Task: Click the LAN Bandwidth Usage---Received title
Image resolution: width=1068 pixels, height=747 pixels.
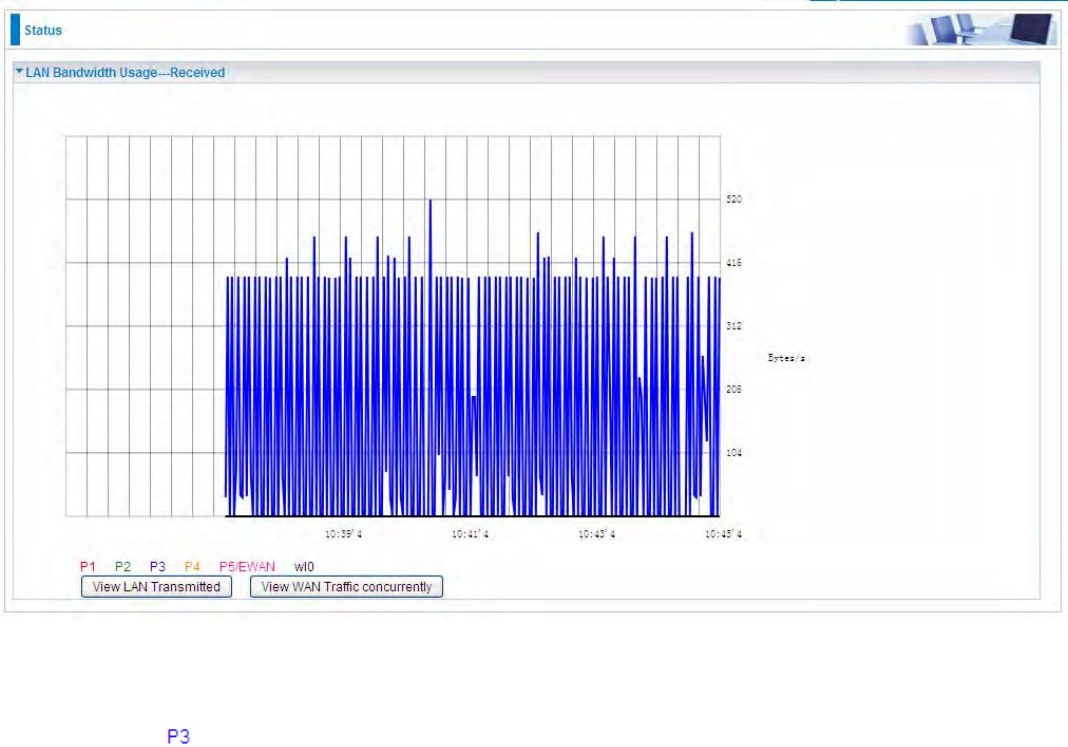Action: click(125, 72)
